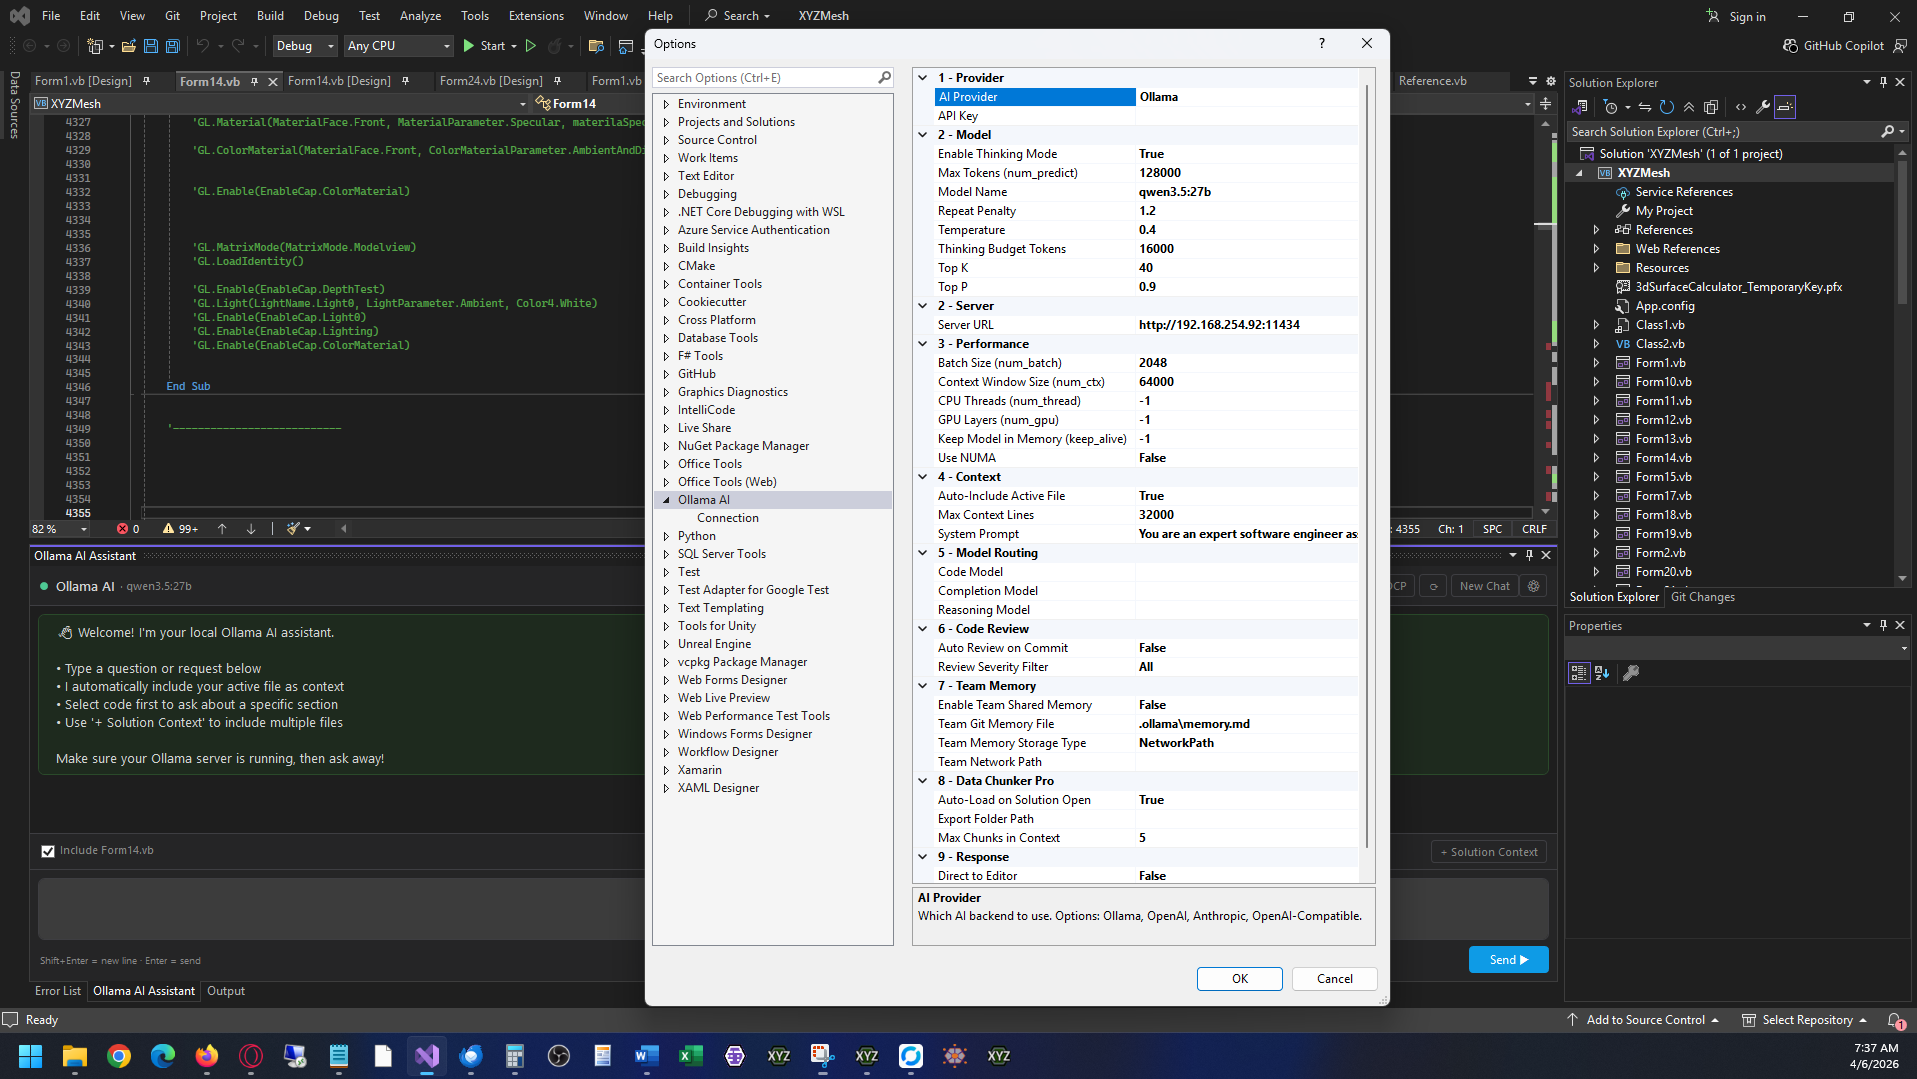Click the Find in Files toolbar icon

click(x=596, y=46)
